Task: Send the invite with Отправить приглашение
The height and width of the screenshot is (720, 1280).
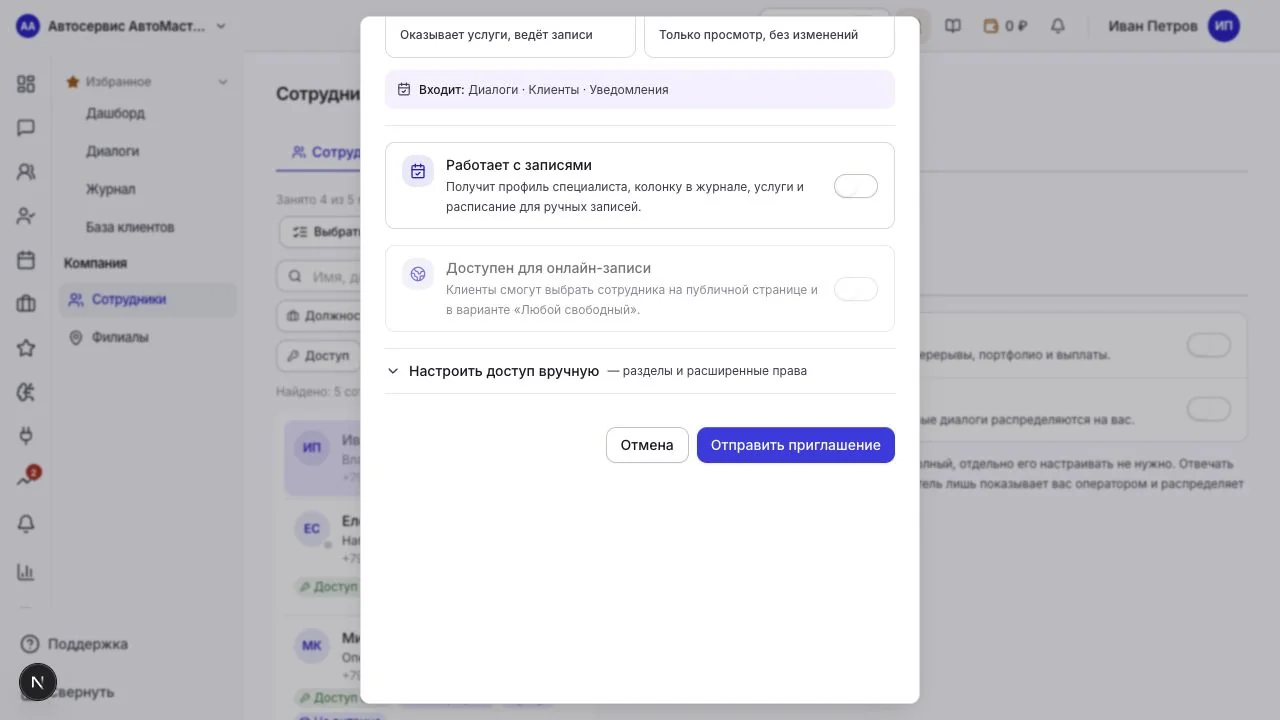Action: 796,445
